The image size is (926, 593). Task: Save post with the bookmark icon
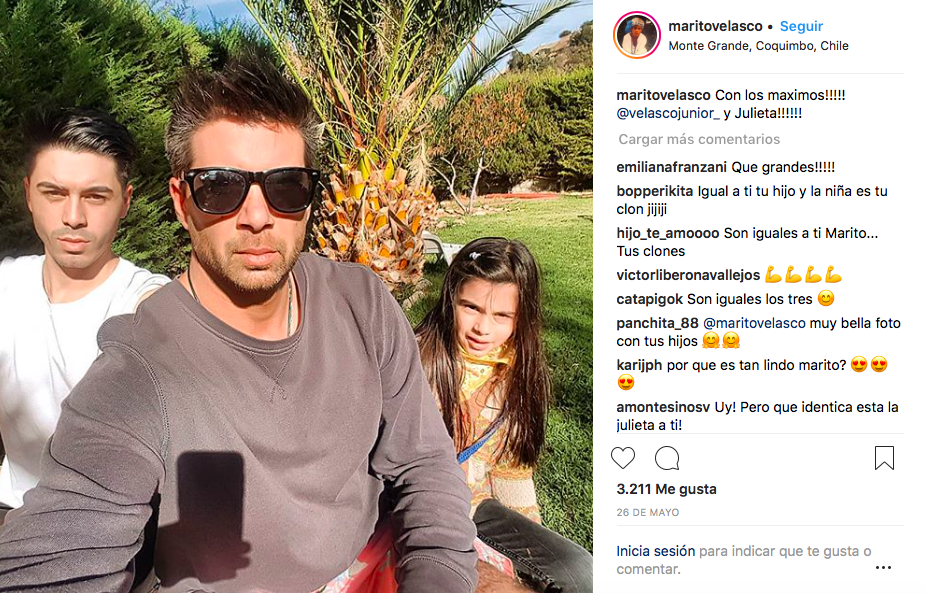click(884, 458)
